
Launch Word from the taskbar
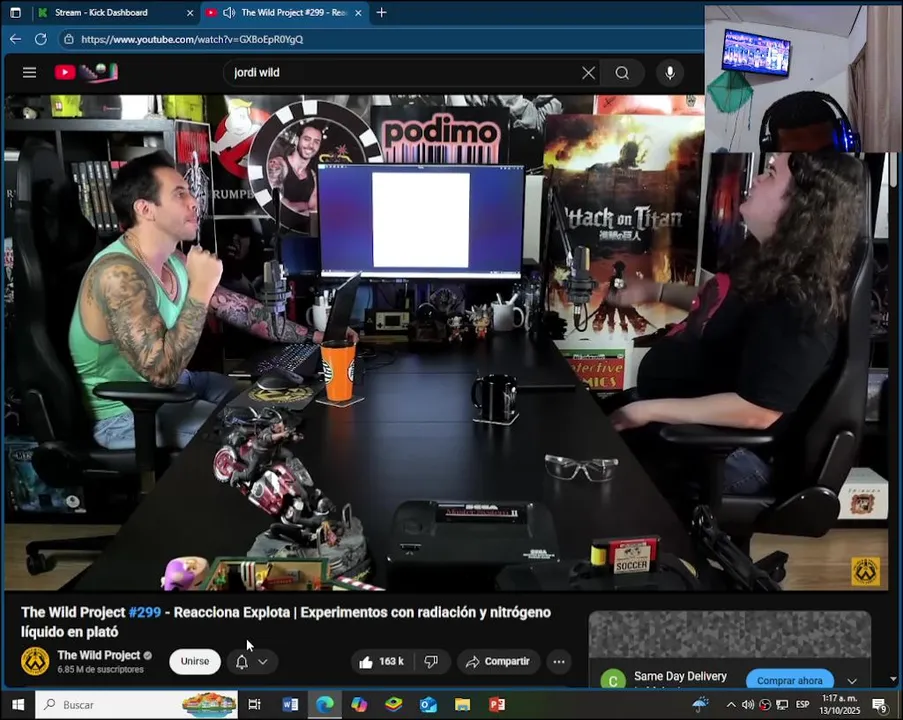290,704
